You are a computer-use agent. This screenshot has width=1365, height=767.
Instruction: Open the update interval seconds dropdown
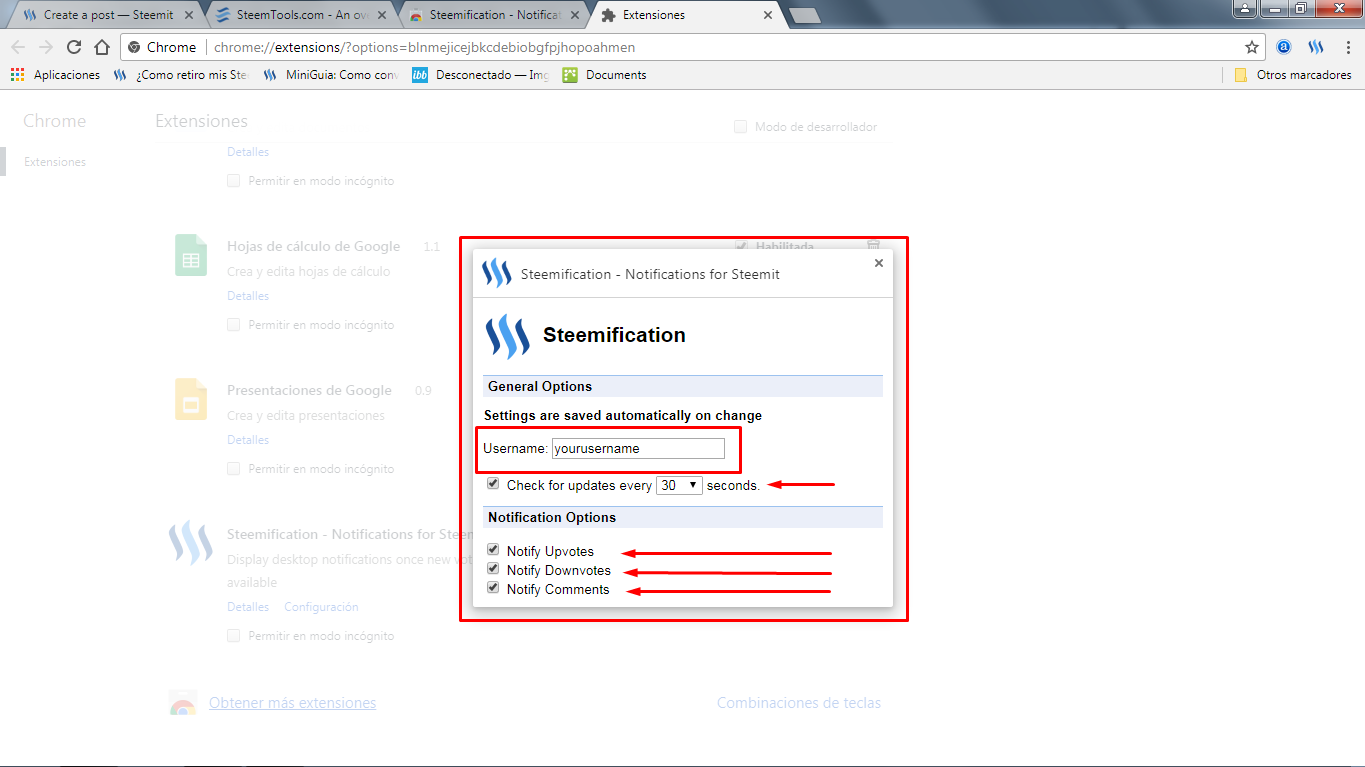(x=679, y=485)
